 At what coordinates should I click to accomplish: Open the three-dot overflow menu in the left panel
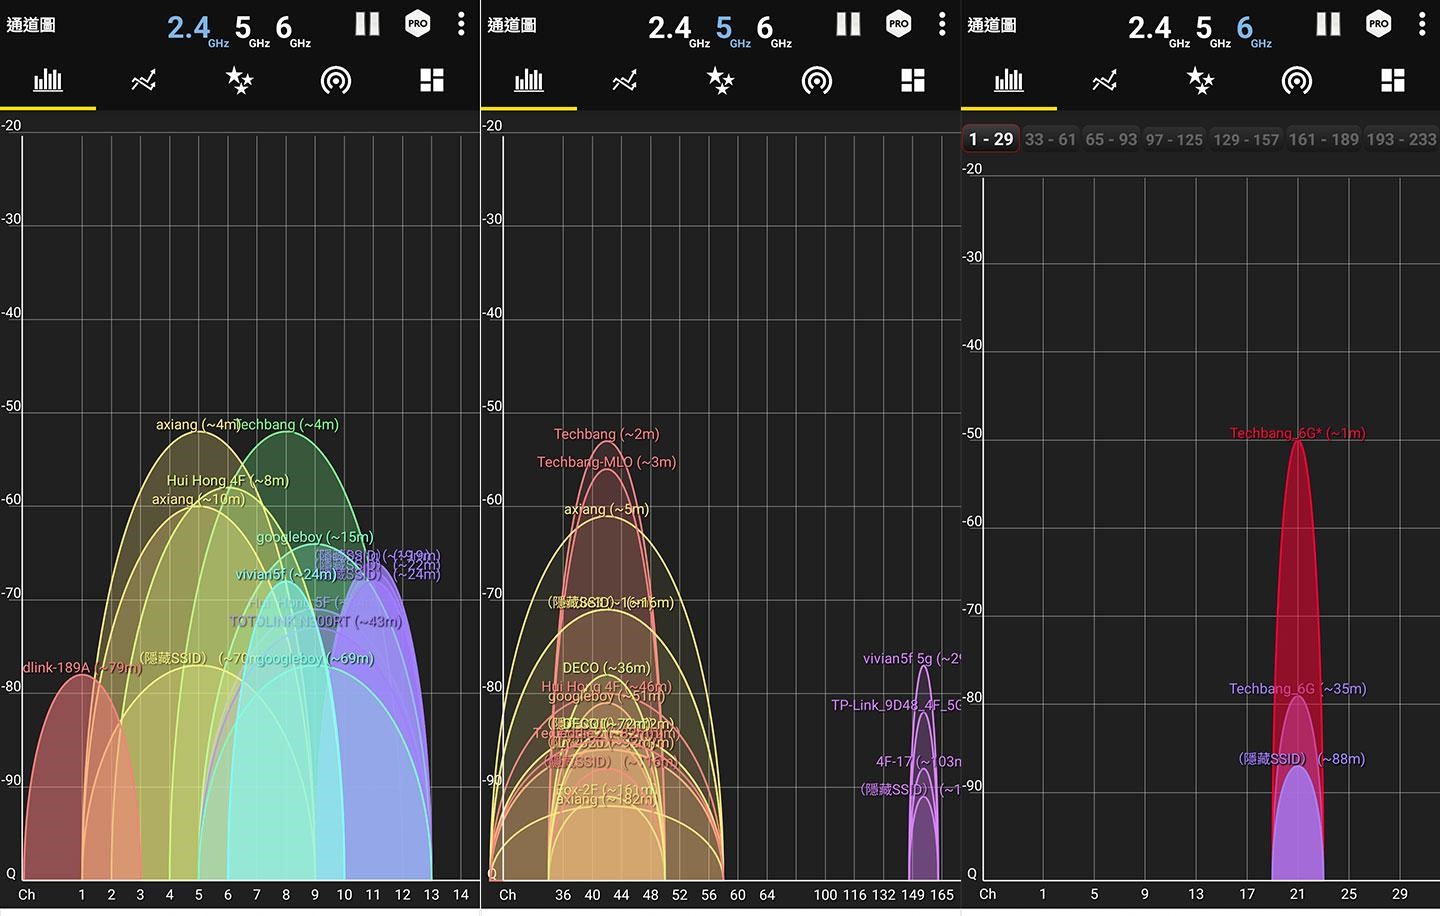pyautogui.click(x=461, y=25)
